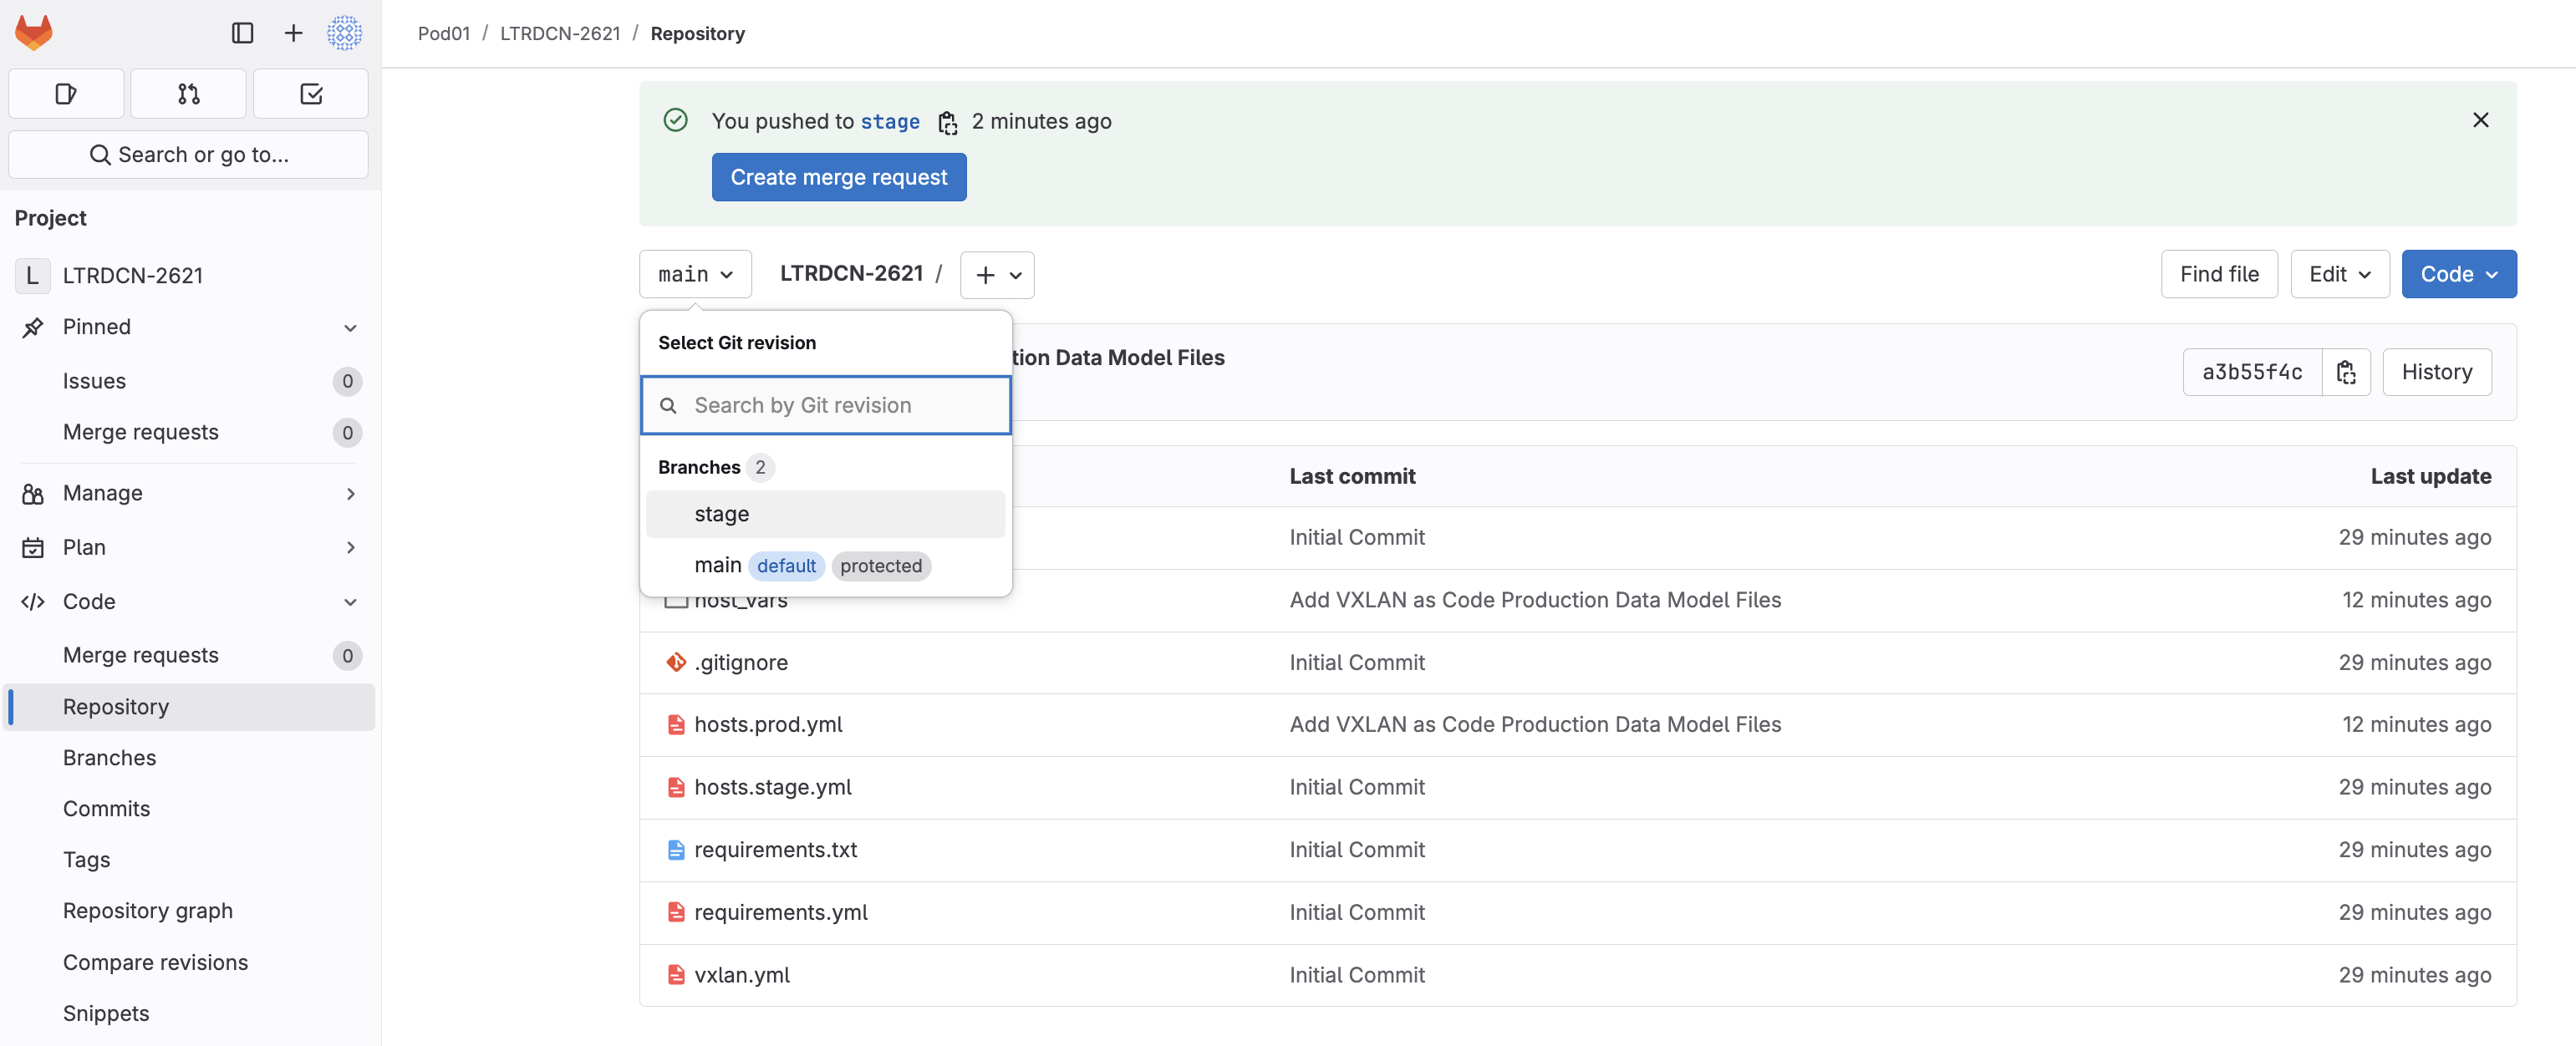Copy the stage branch name
Image resolution: width=2576 pixels, height=1046 pixels.
(947, 122)
